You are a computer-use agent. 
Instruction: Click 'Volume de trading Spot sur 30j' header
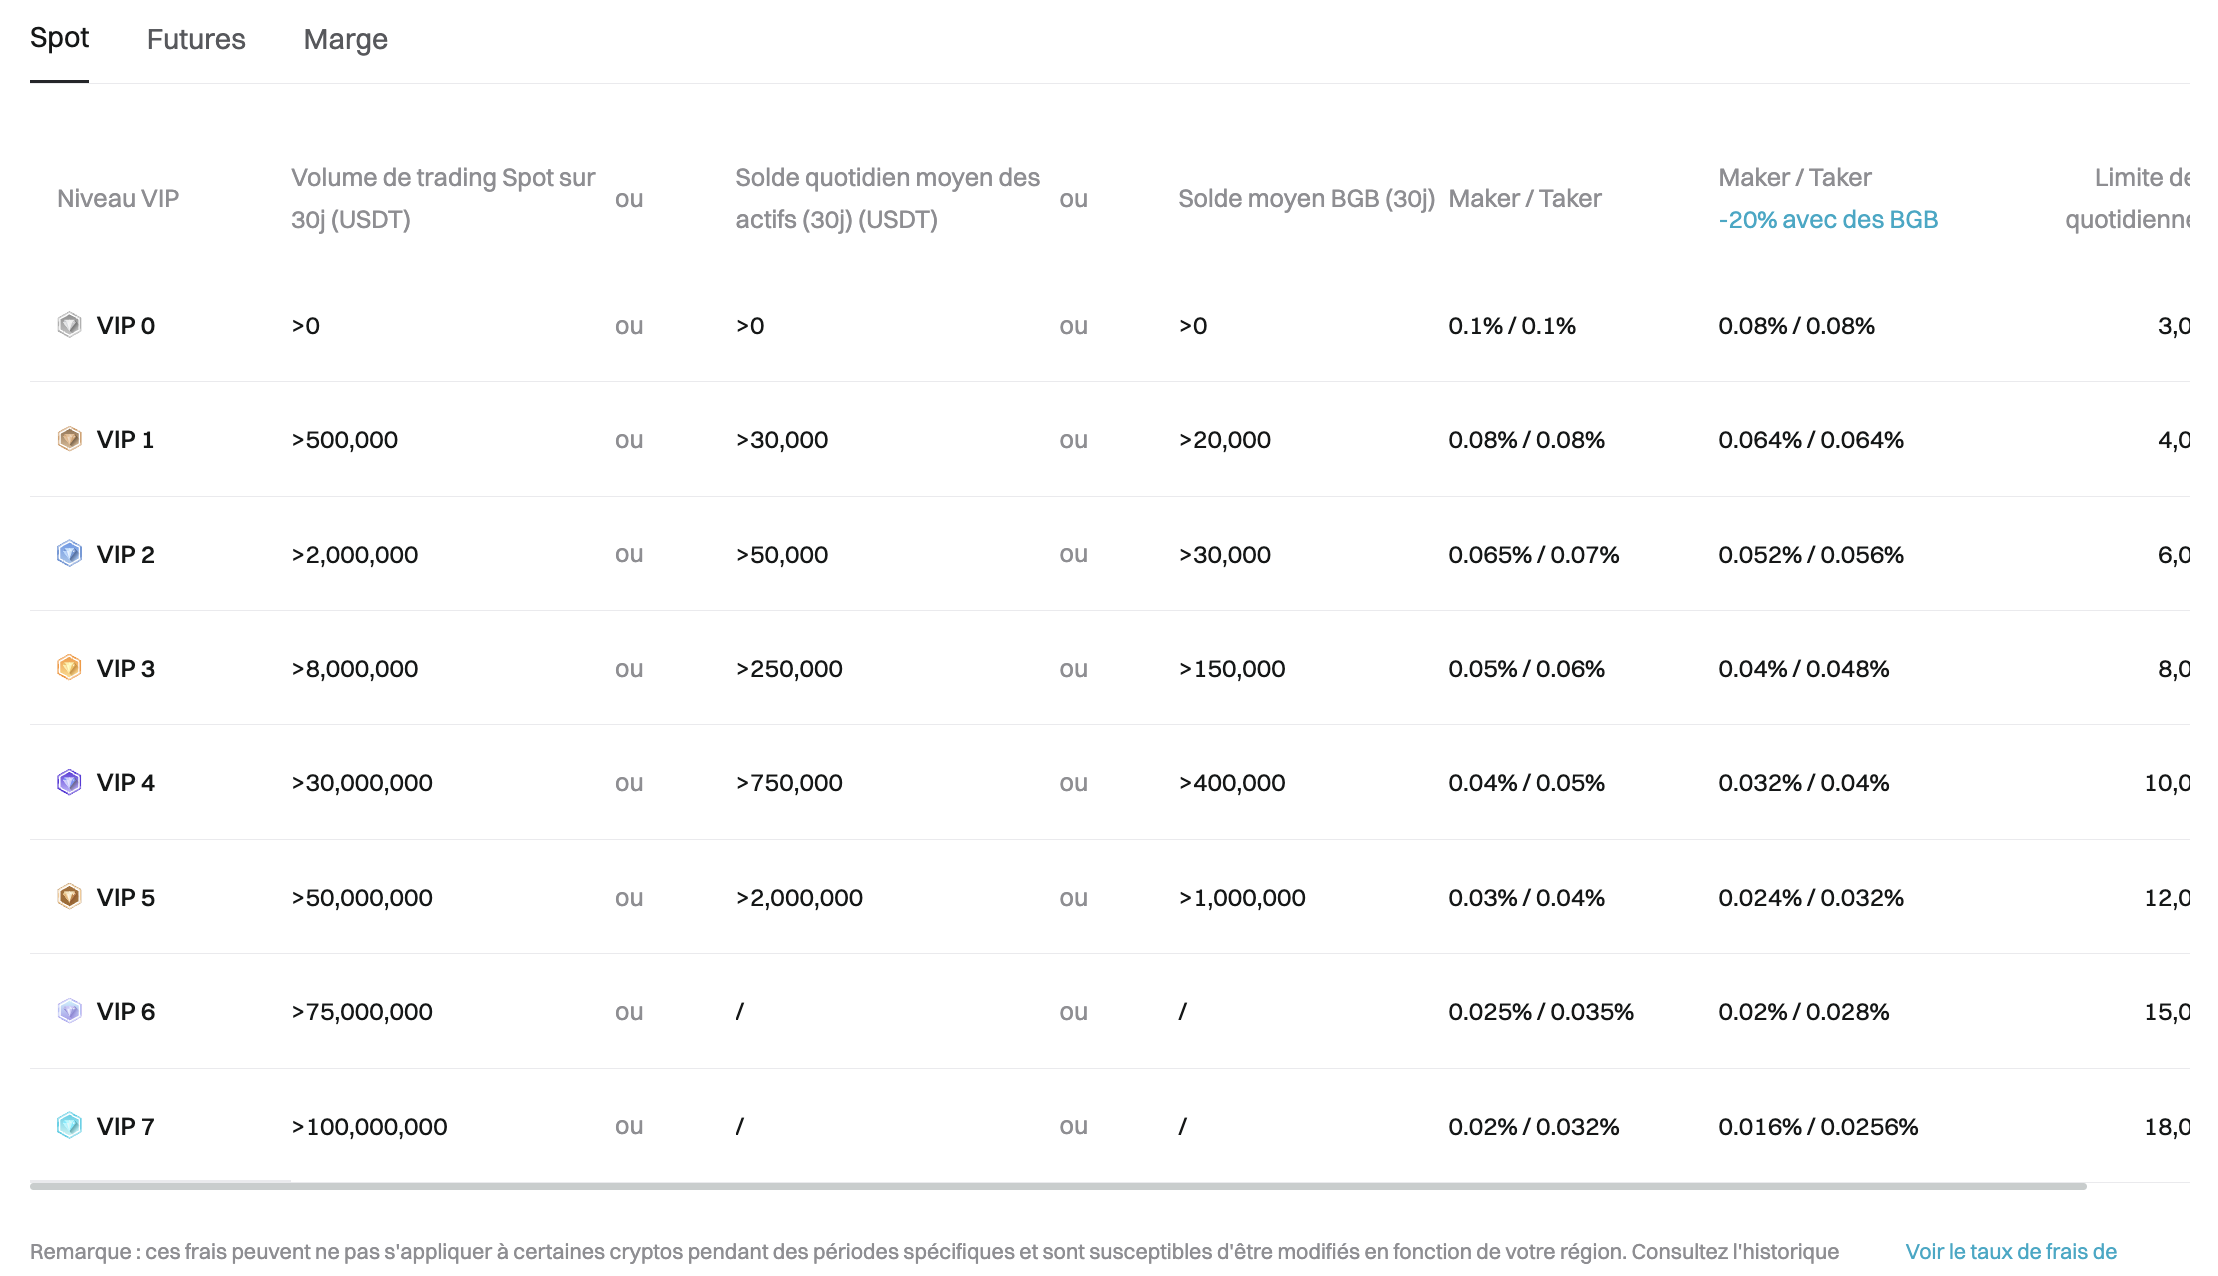click(443, 198)
